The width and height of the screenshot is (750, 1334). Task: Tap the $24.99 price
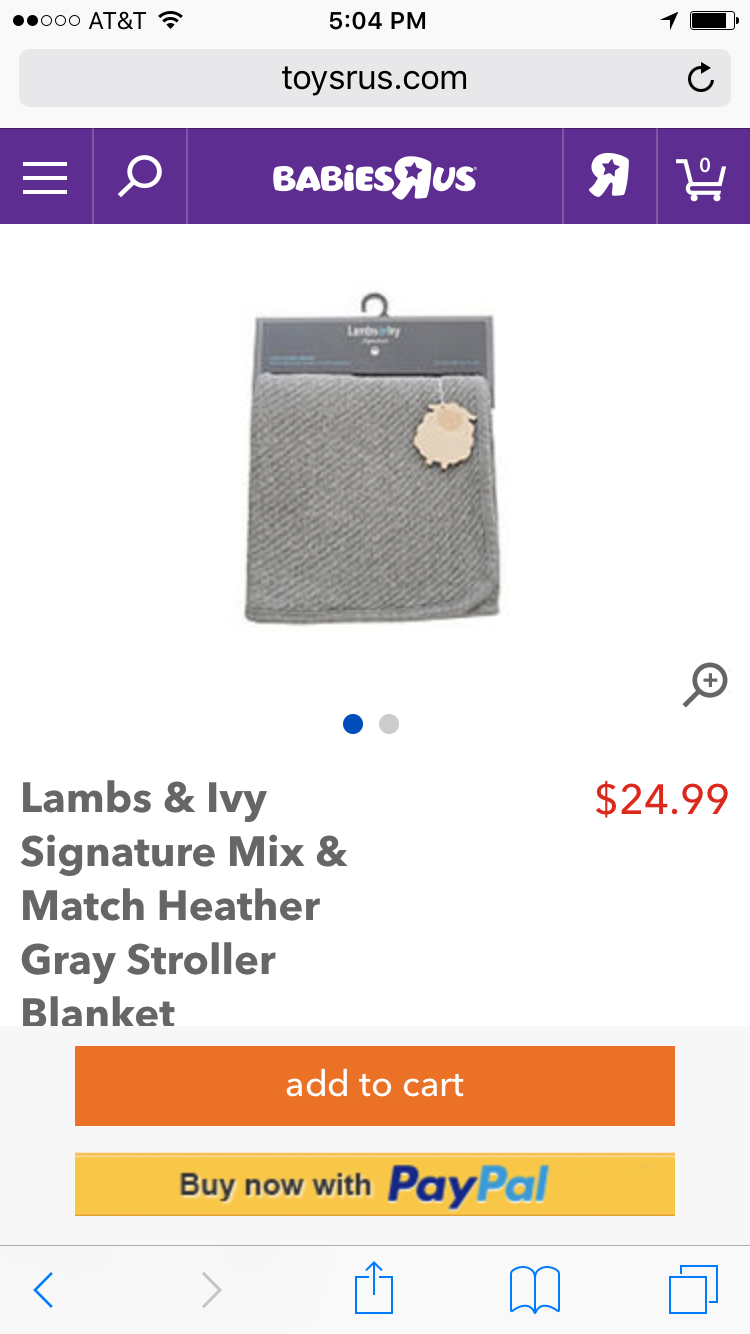coord(662,799)
